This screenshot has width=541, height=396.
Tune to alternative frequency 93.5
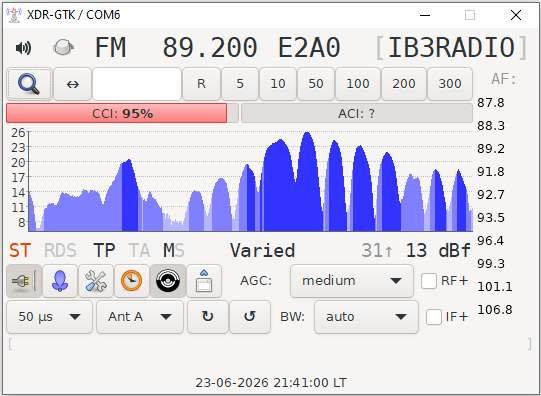[x=491, y=218]
